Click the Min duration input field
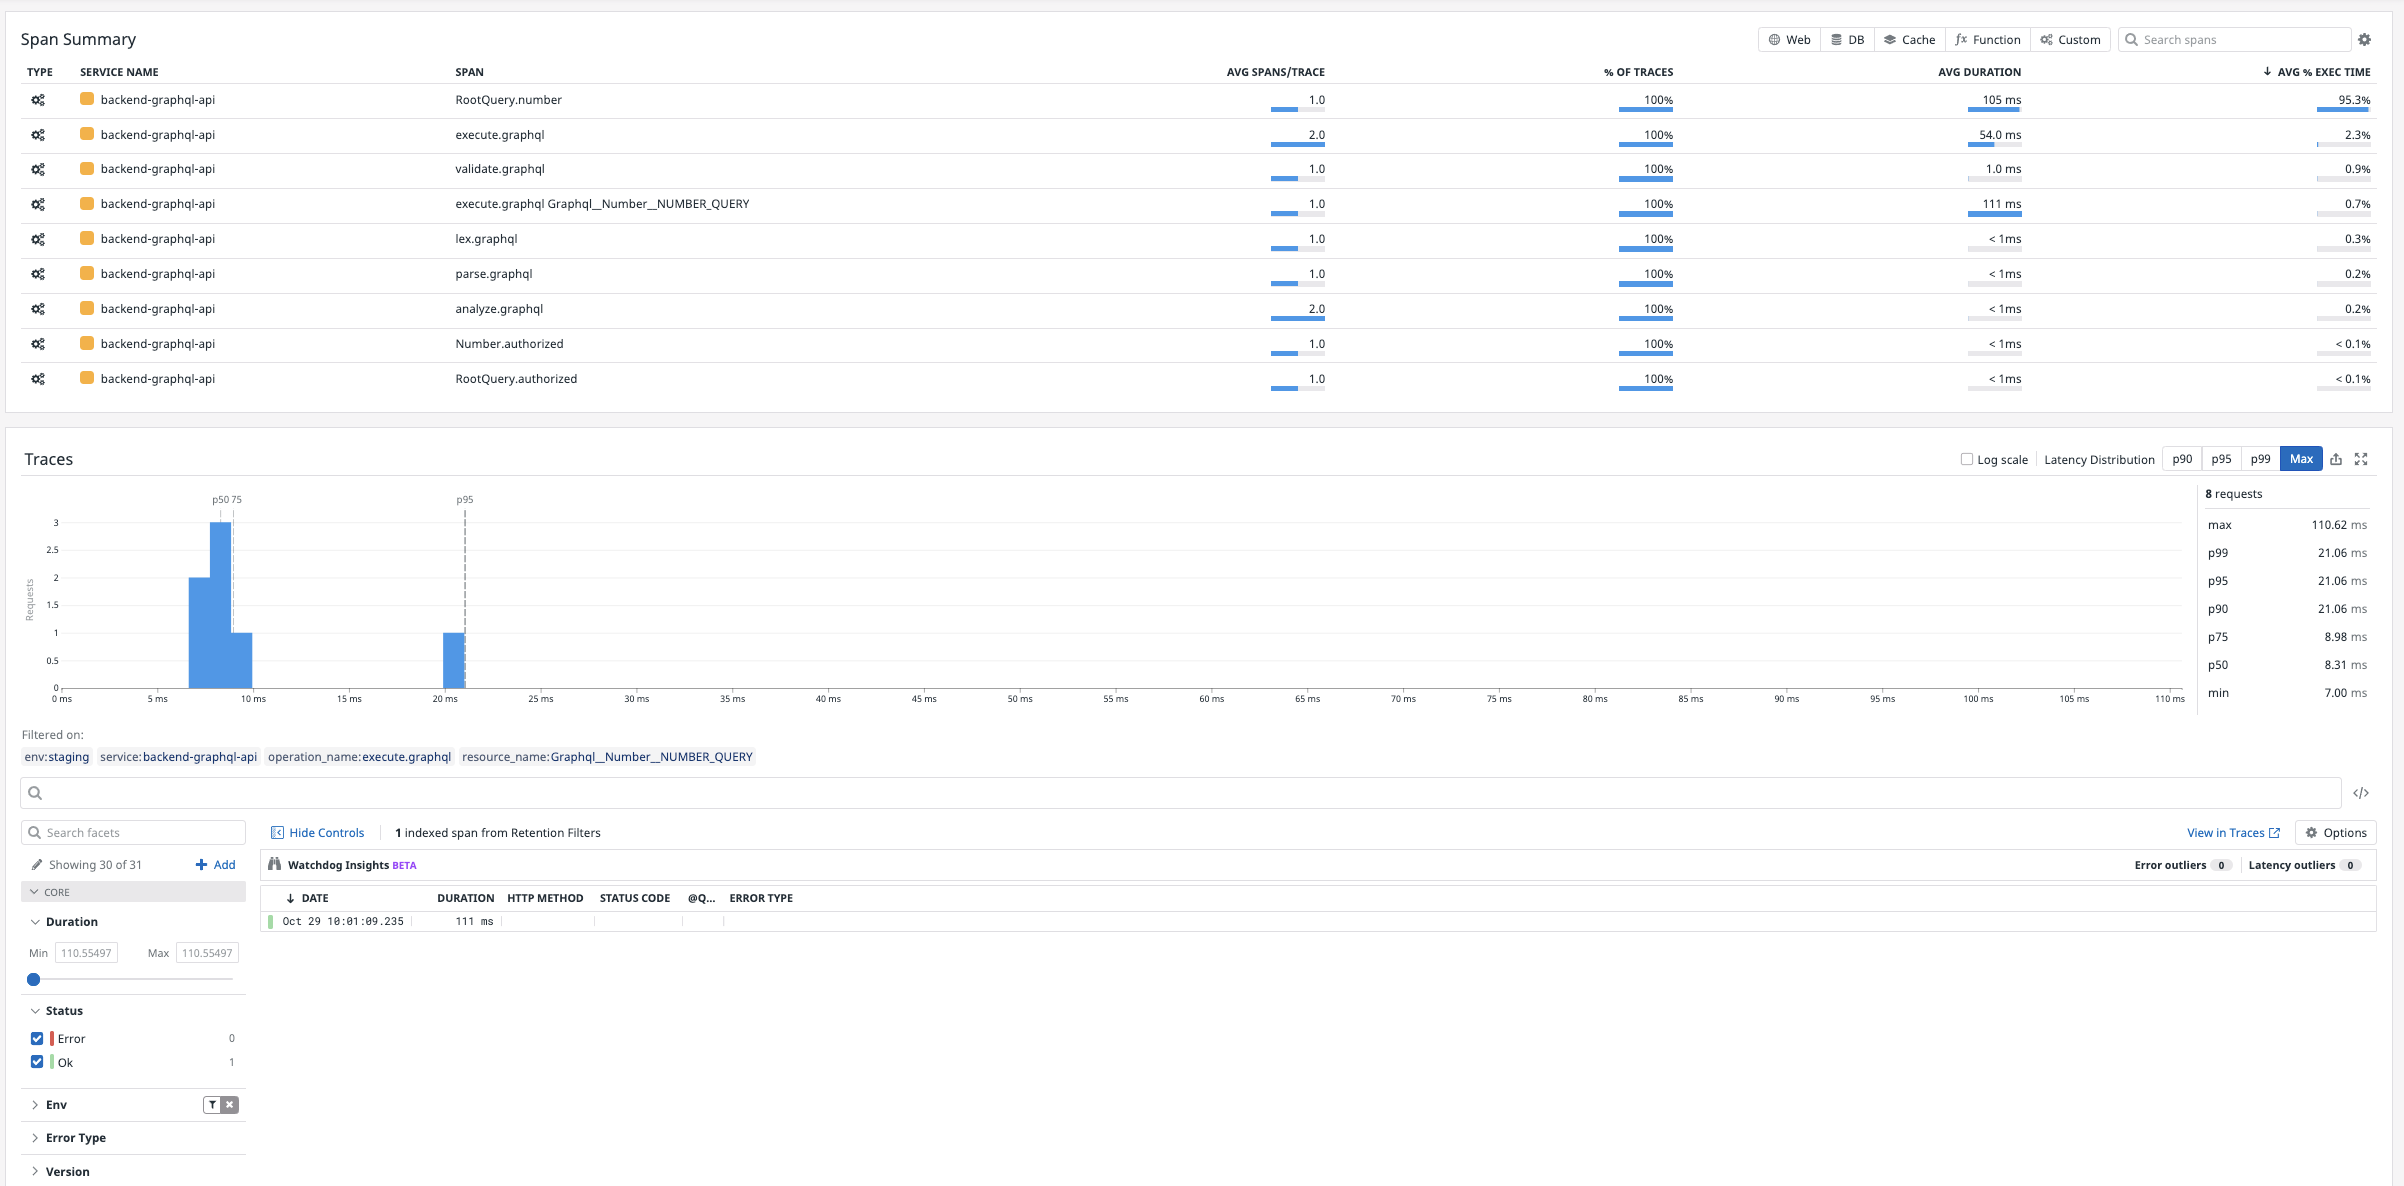Screen dimensions: 2404x1186 (86, 952)
